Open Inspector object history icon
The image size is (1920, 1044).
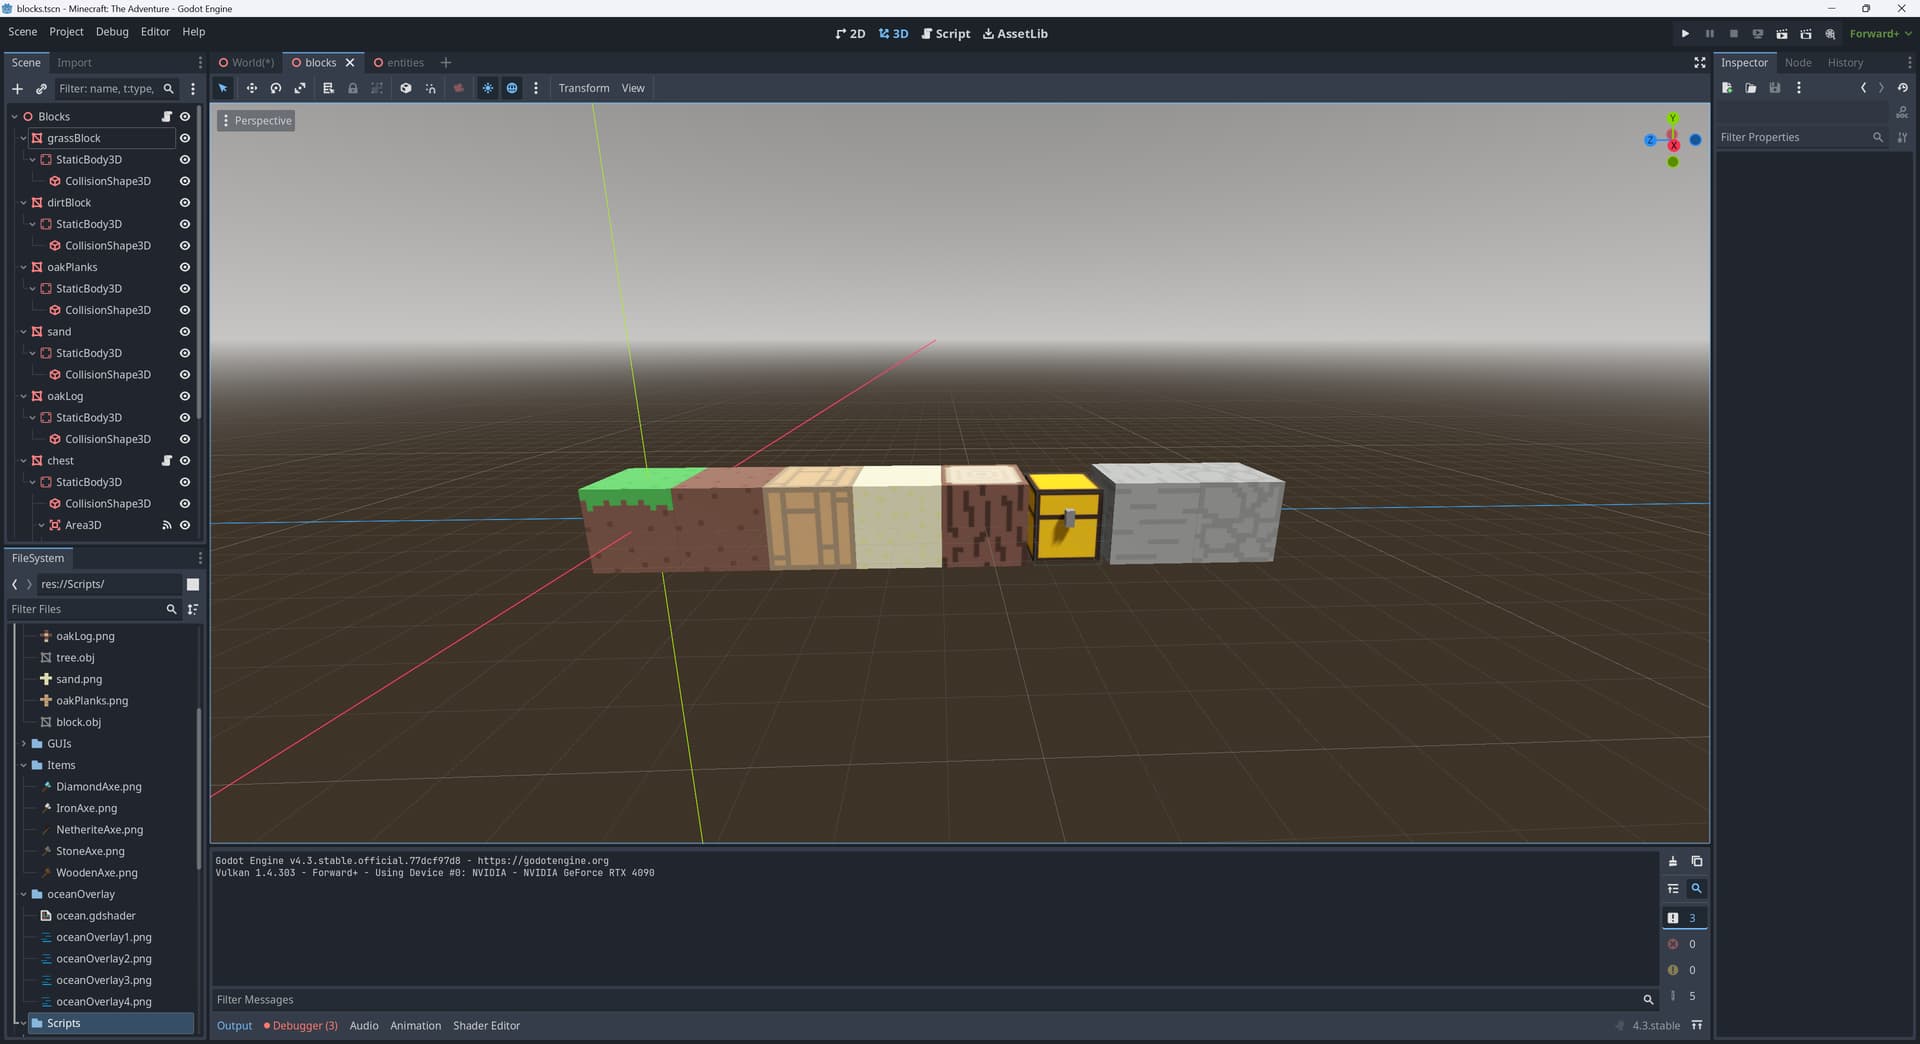point(1903,88)
